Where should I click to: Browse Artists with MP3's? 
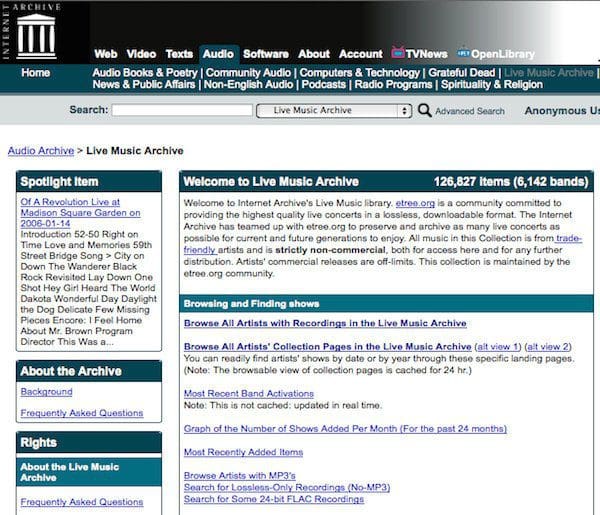pyautogui.click(x=240, y=476)
